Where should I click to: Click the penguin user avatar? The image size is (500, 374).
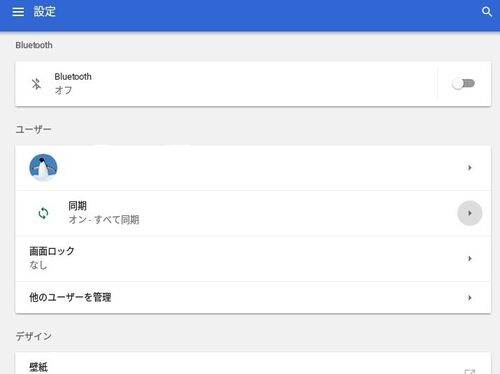pyautogui.click(x=43, y=168)
